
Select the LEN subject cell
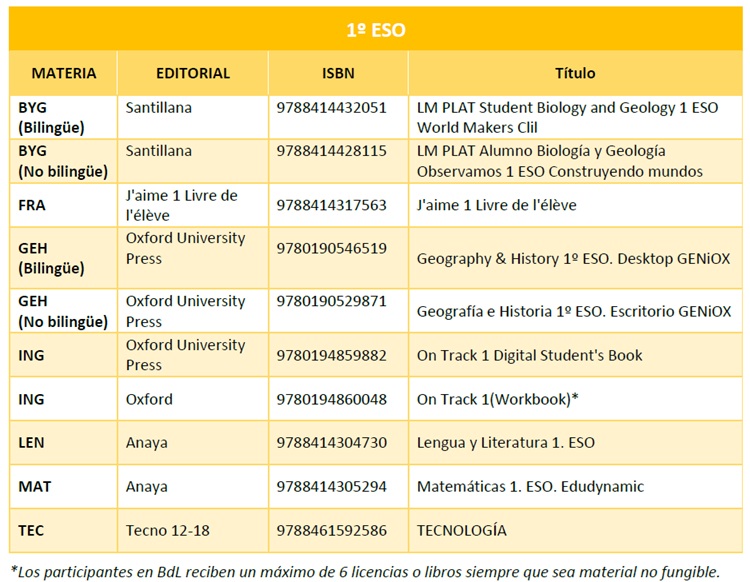(64, 443)
